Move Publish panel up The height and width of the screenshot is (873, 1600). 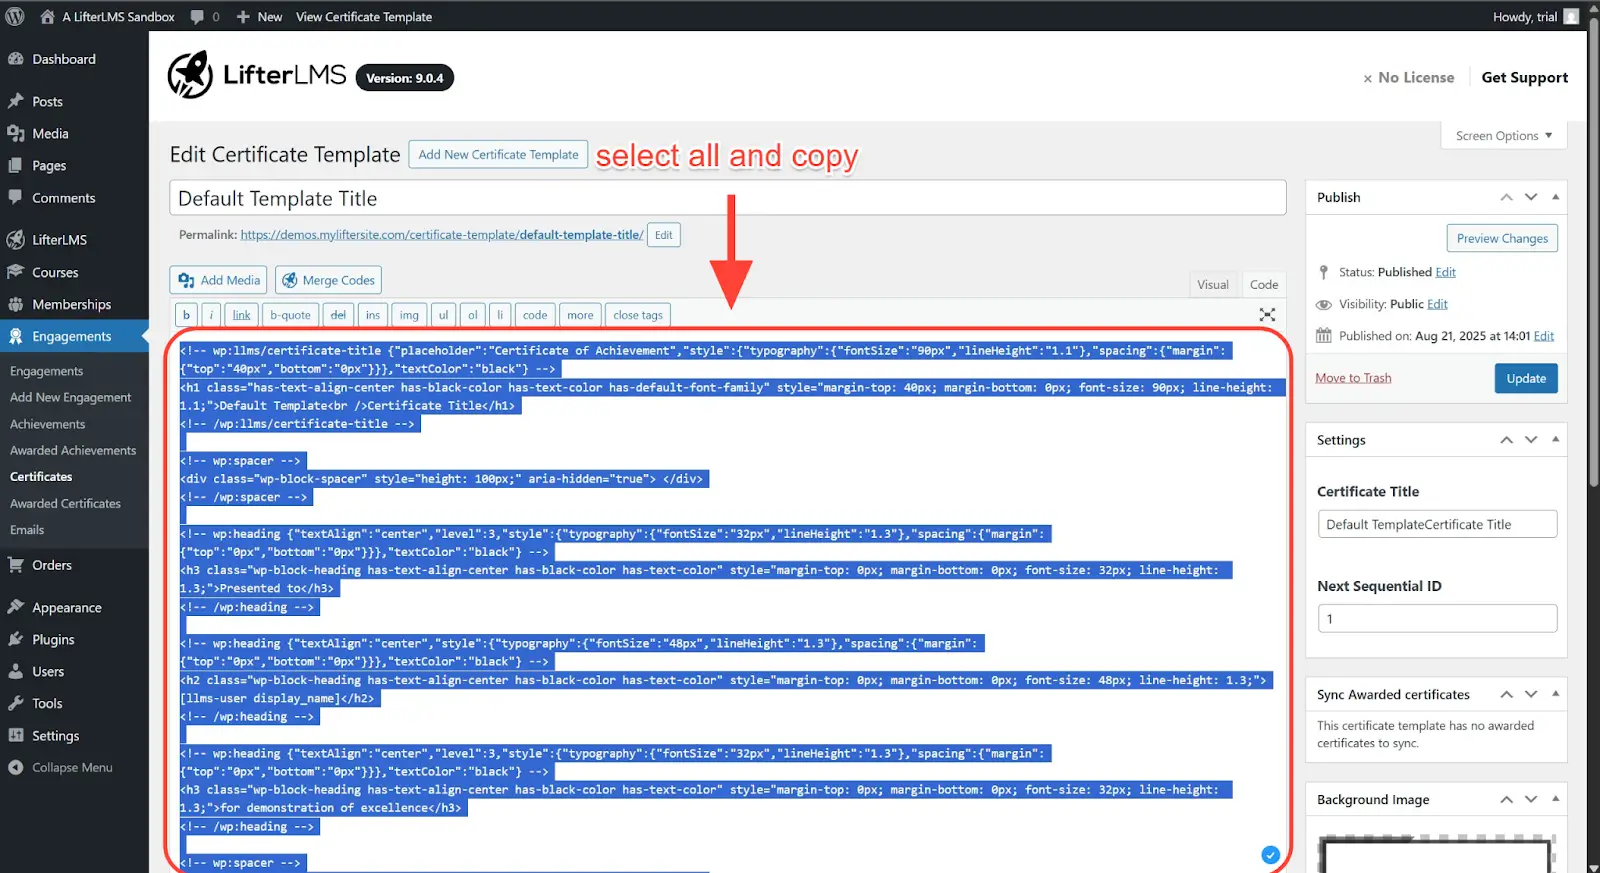point(1506,197)
